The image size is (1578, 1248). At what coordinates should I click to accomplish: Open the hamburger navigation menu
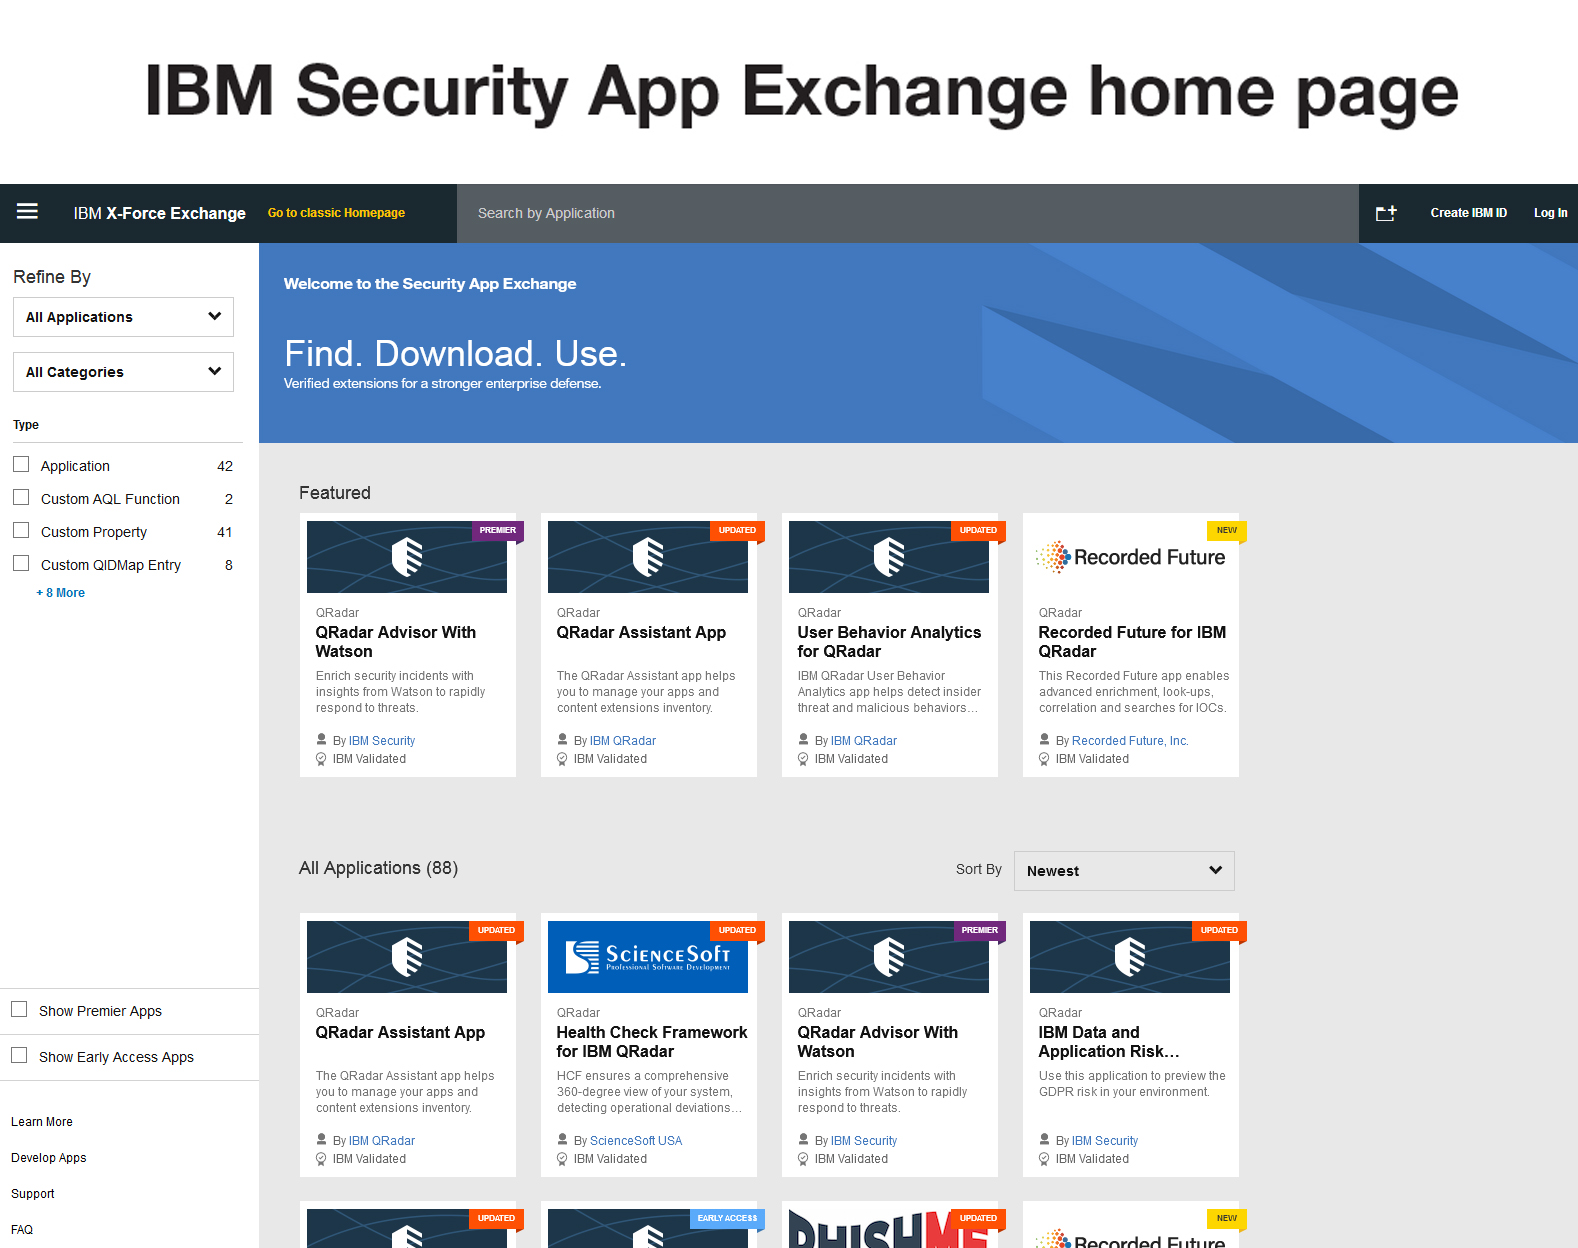point(27,211)
